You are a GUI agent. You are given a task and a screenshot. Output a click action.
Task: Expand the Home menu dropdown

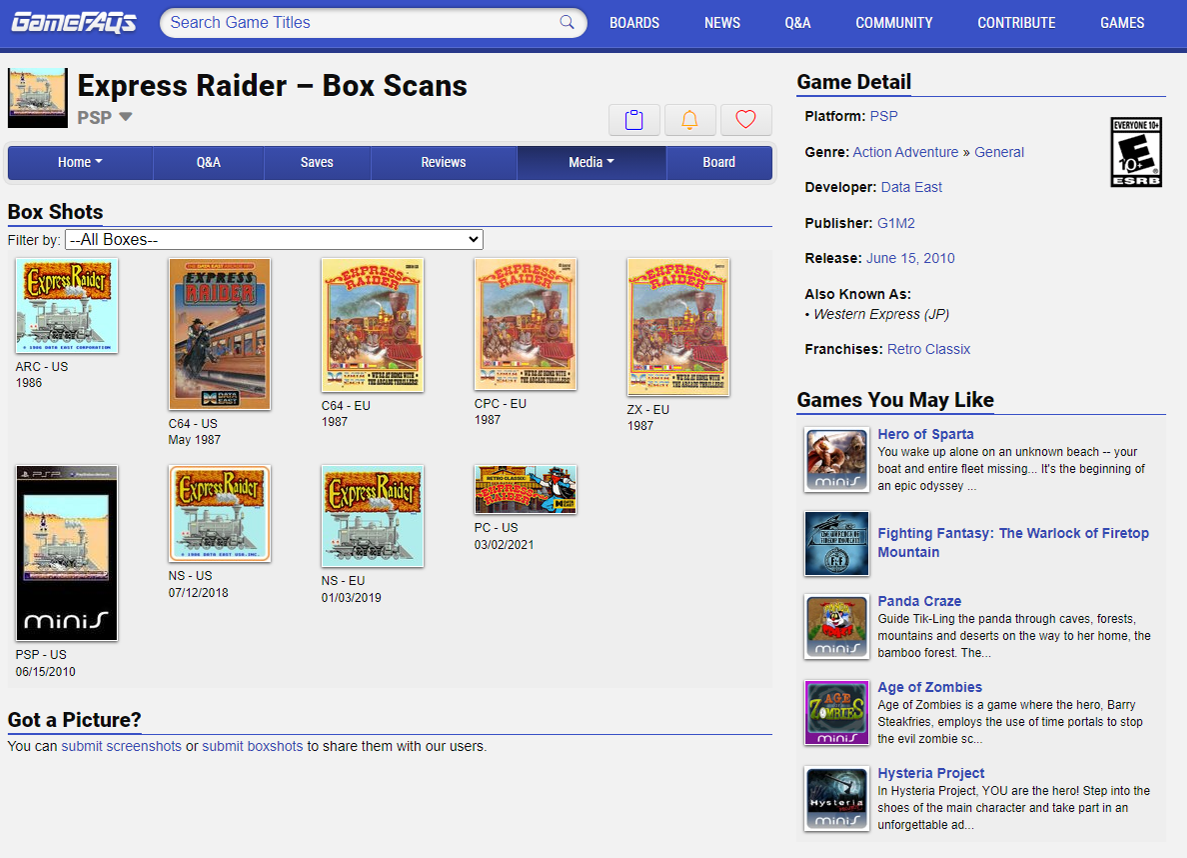point(80,162)
